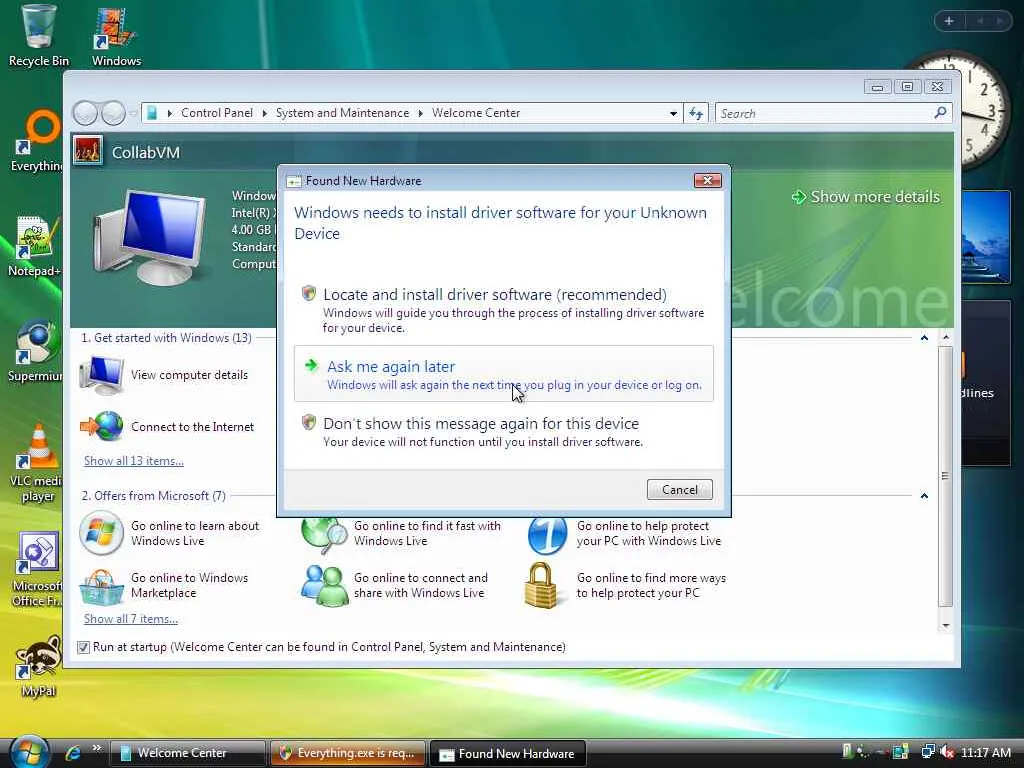The image size is (1024, 768).
Task: Launch MyPal browser shortcut
Action: coord(38,666)
